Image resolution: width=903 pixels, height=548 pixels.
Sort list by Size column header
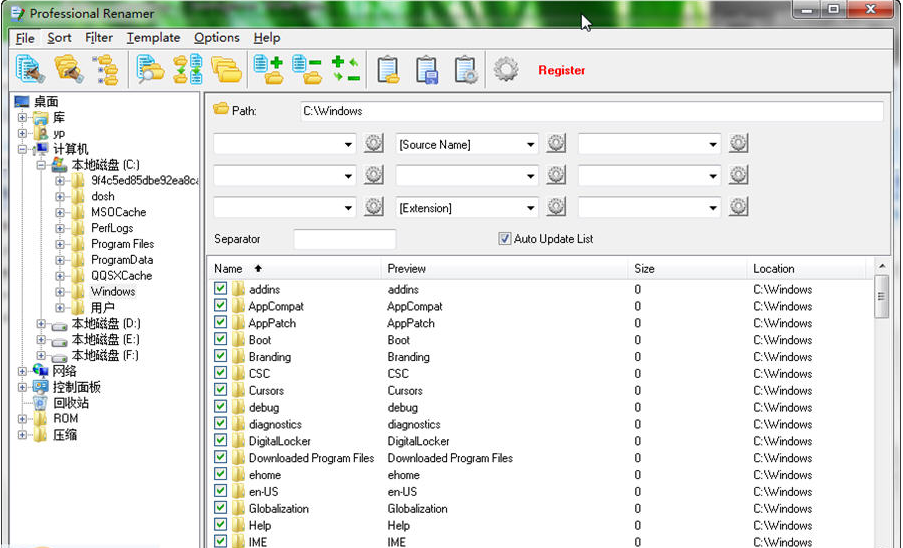click(x=645, y=268)
